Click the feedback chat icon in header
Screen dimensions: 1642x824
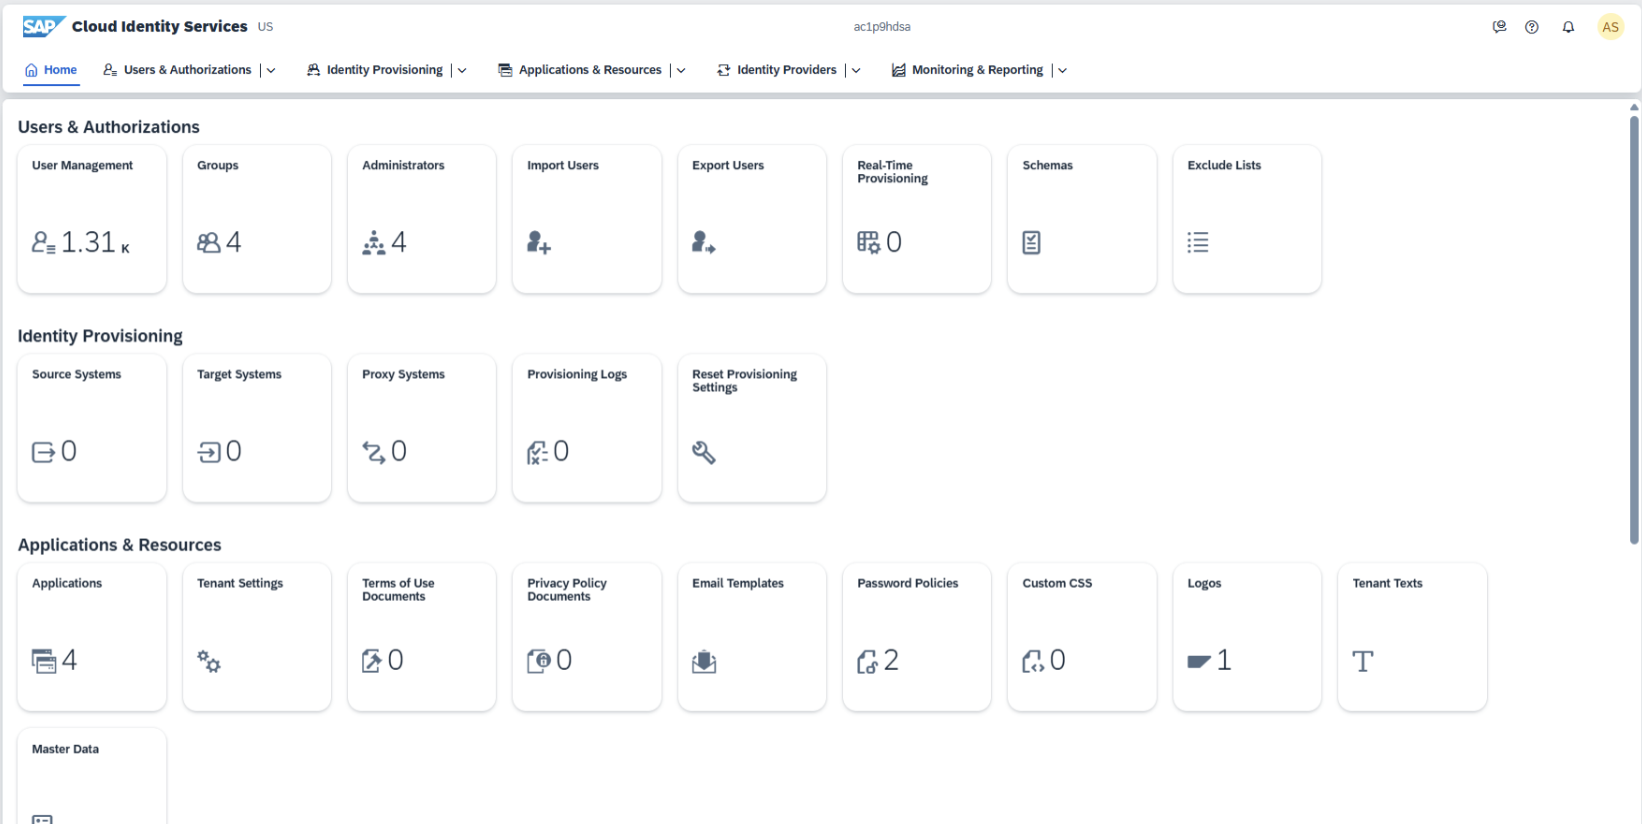(1499, 27)
